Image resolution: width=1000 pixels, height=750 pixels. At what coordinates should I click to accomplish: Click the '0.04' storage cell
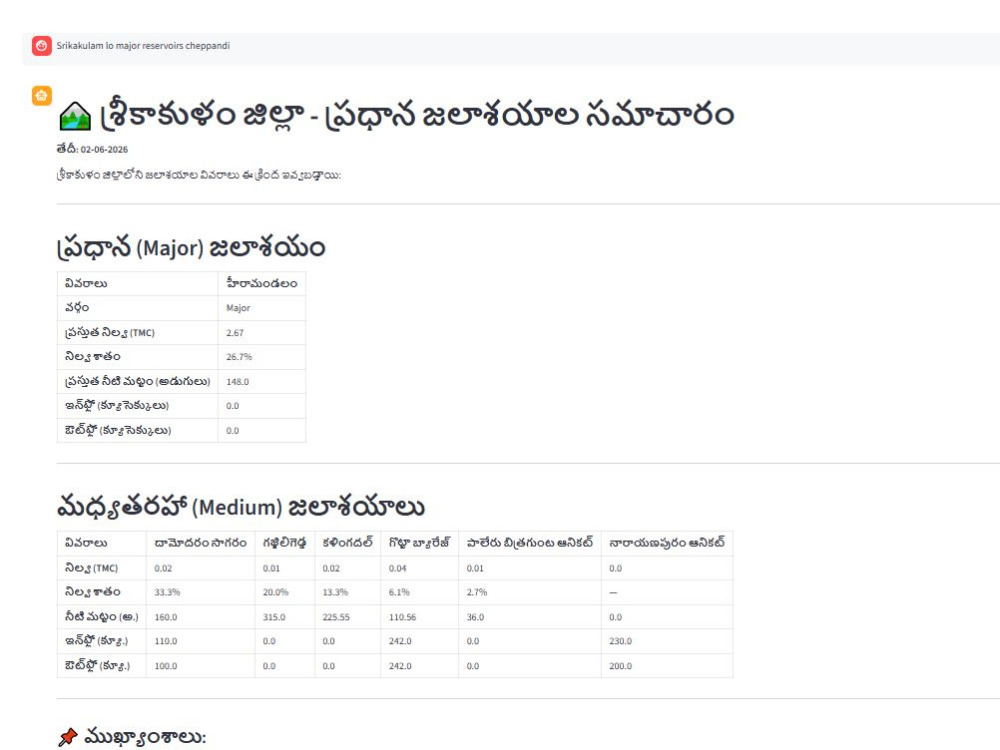coord(397,568)
